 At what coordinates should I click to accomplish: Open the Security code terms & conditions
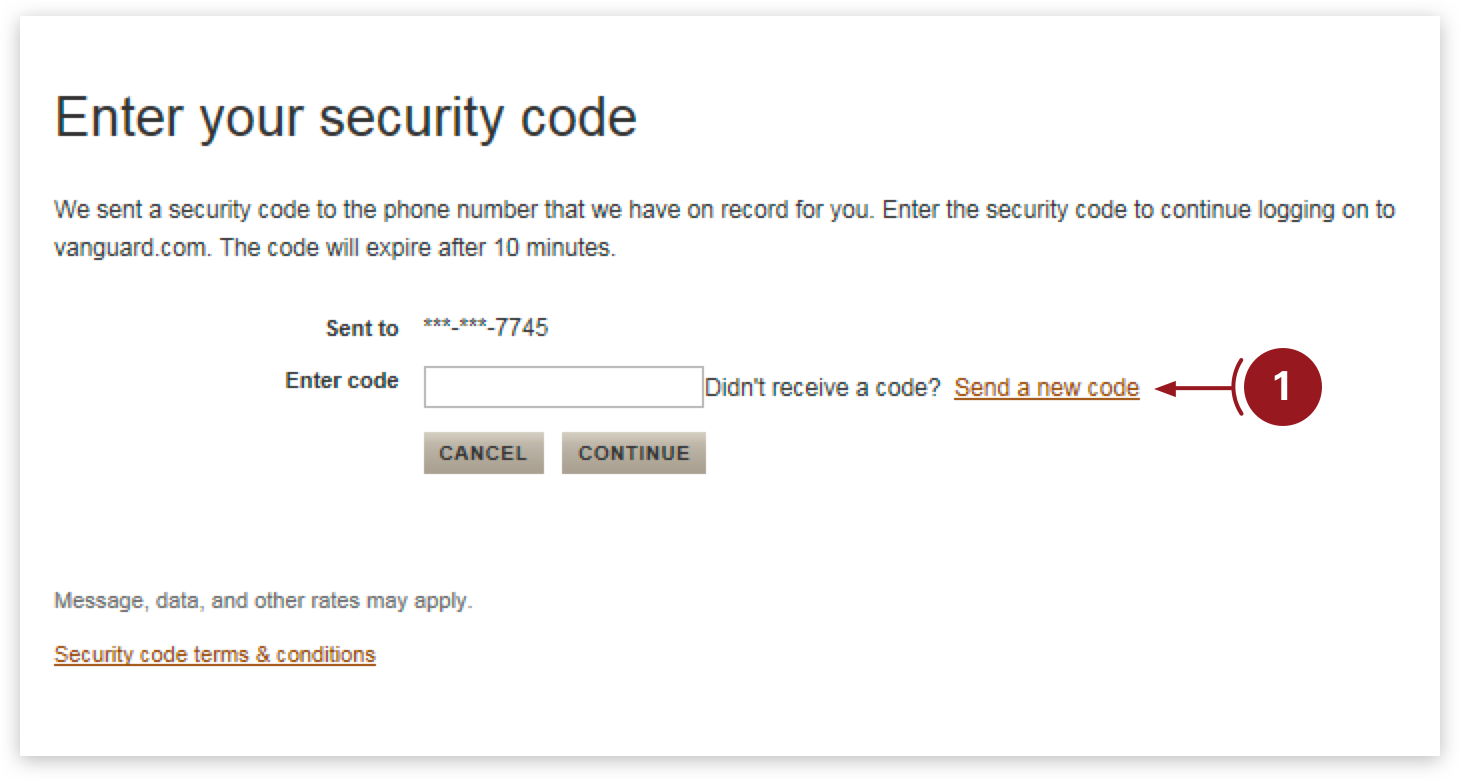(213, 655)
